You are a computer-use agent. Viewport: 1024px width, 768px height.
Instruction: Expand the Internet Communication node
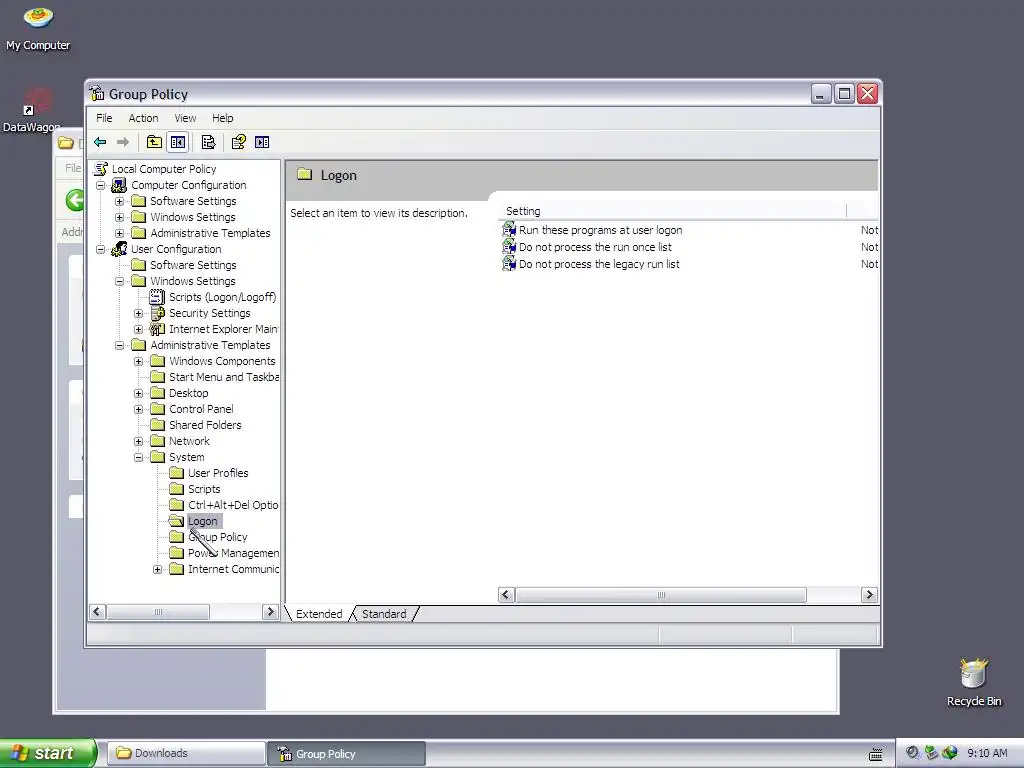coord(157,569)
